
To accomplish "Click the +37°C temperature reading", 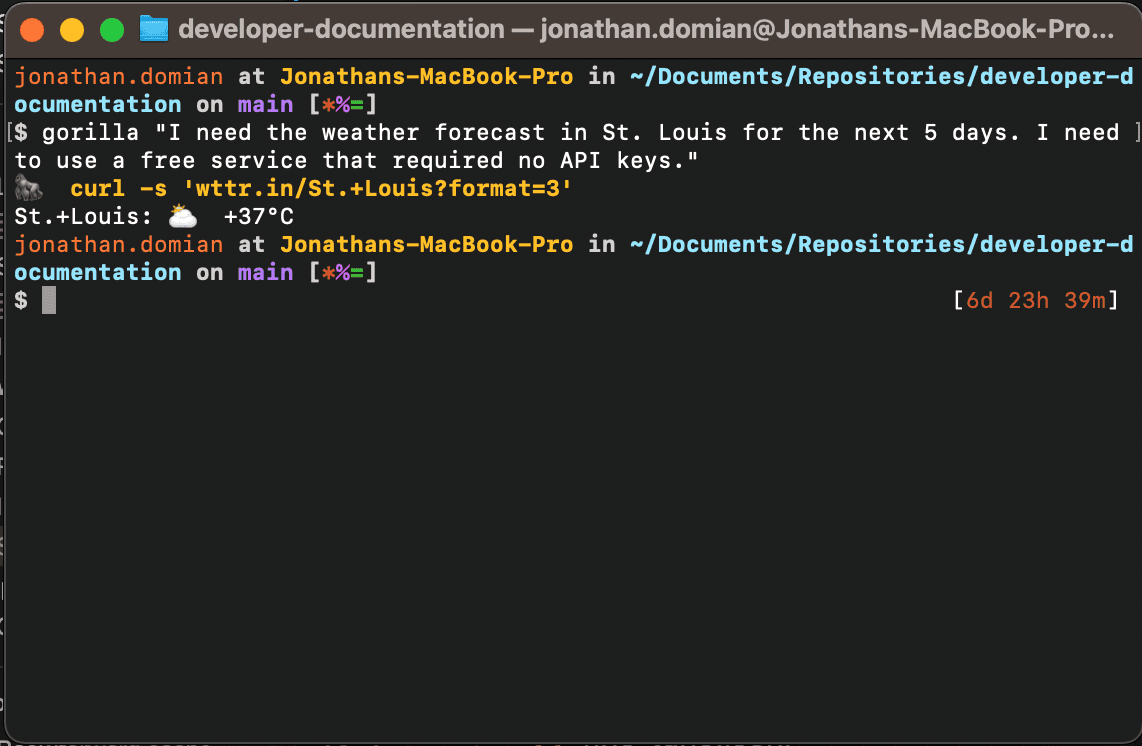I will 258,216.
